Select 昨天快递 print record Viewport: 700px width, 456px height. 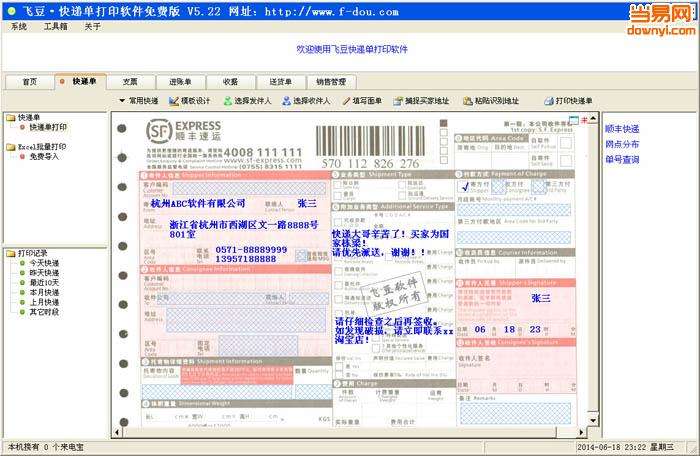click(x=44, y=273)
